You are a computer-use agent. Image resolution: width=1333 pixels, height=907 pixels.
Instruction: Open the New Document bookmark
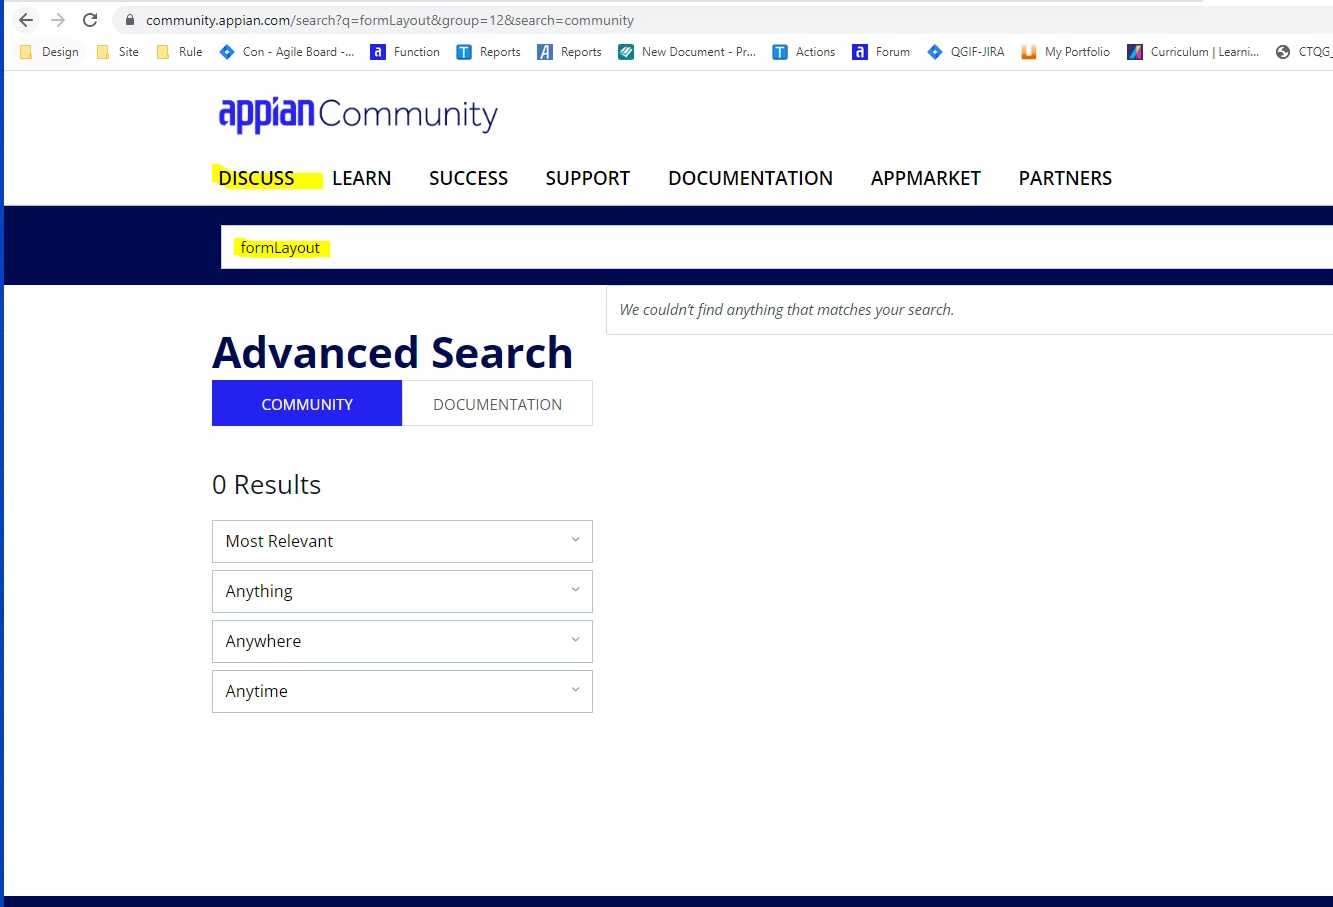coord(687,52)
